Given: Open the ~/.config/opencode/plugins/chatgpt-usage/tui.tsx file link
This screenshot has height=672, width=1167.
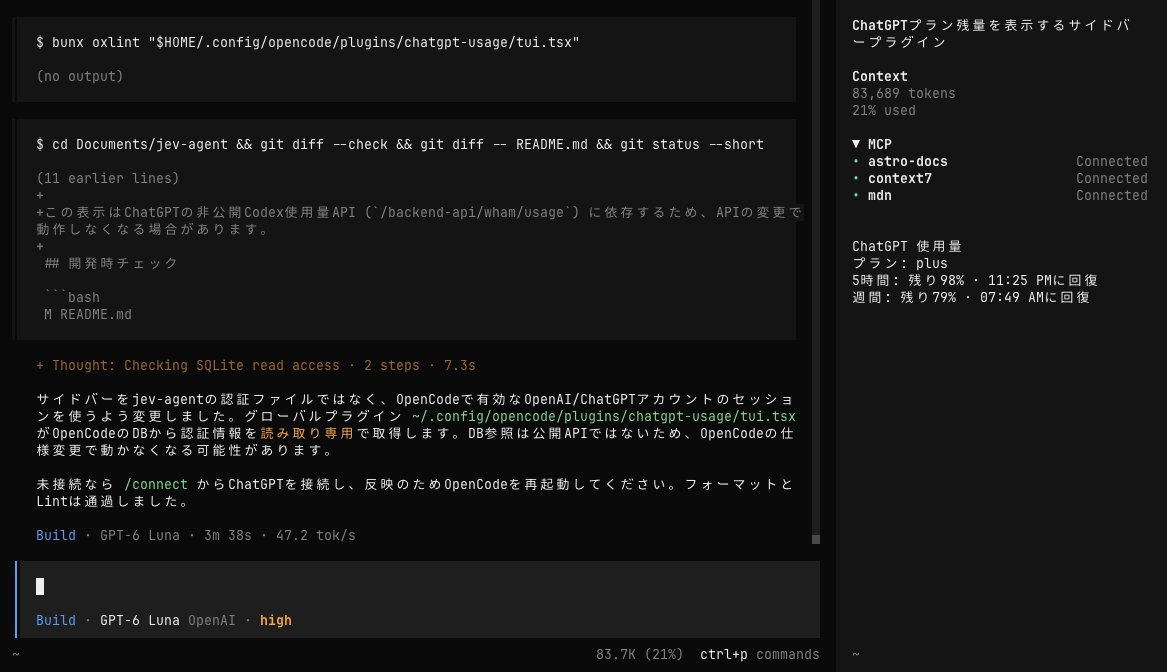Looking at the screenshot, I should [x=603, y=417].
